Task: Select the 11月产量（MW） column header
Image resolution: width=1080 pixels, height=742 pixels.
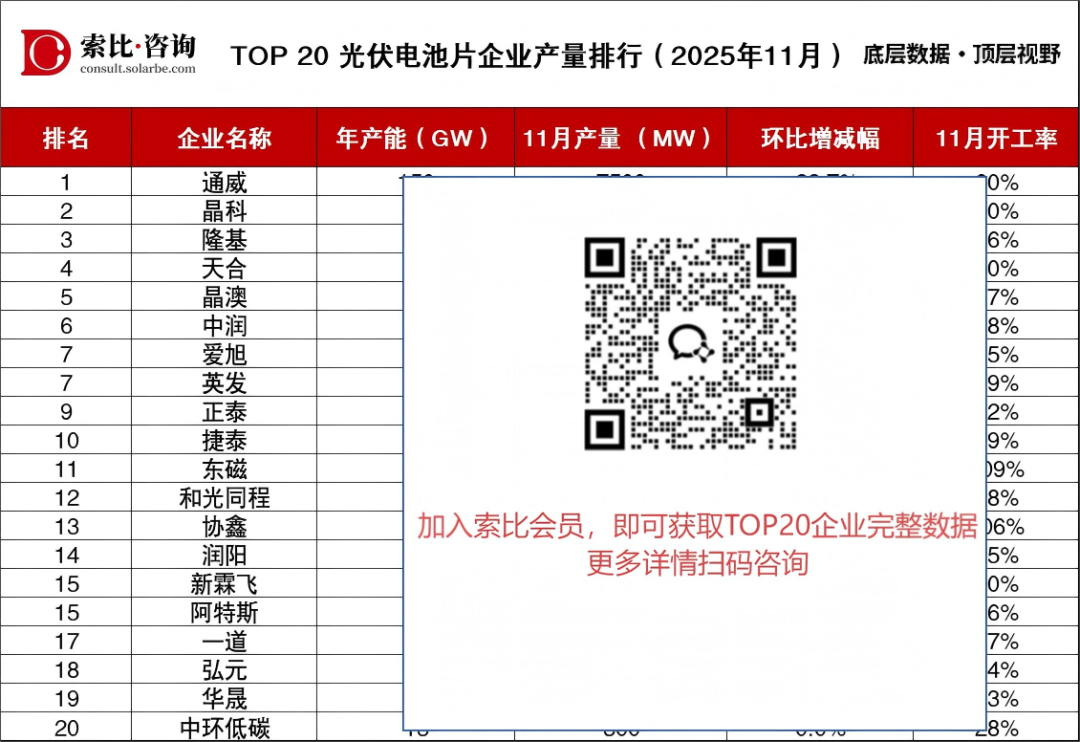Action: pos(619,138)
